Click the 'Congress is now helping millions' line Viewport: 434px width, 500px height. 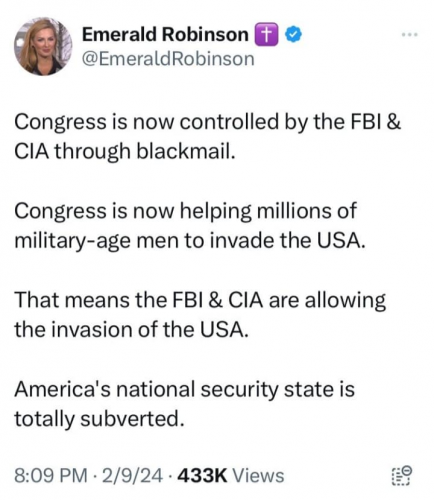tap(185, 212)
